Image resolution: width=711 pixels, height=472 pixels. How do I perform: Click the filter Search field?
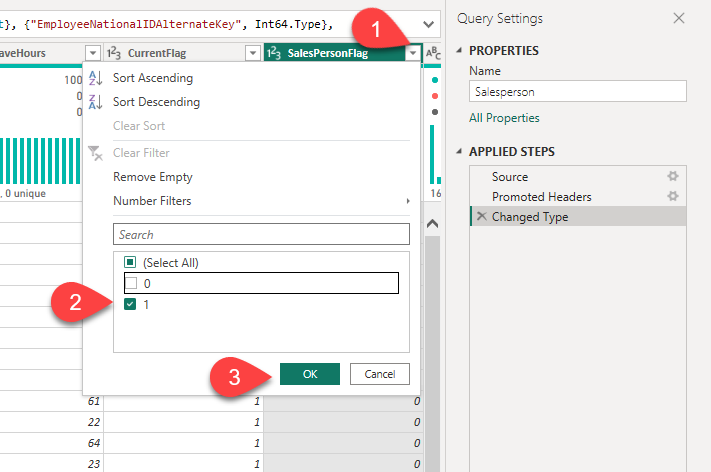(x=261, y=234)
